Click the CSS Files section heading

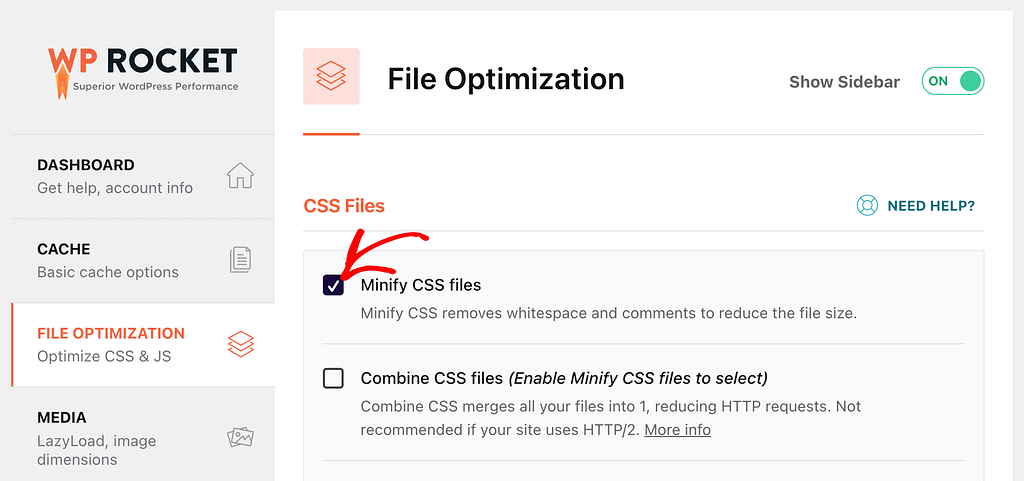[x=344, y=206]
